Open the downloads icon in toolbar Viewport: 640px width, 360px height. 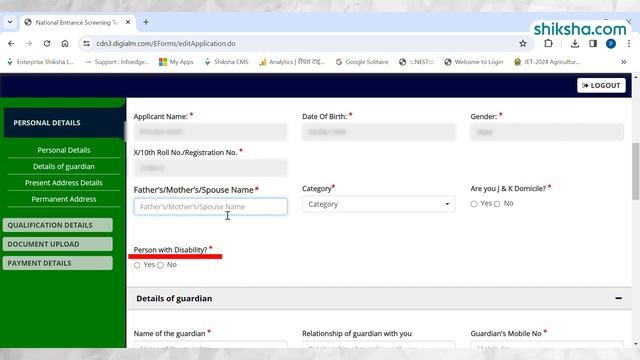click(575, 43)
